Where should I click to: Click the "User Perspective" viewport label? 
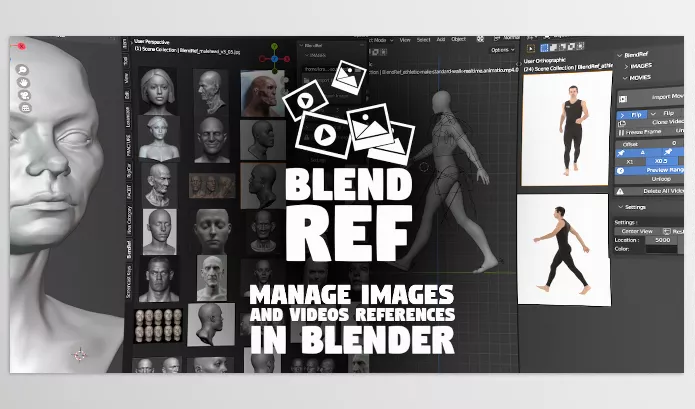coord(152,42)
